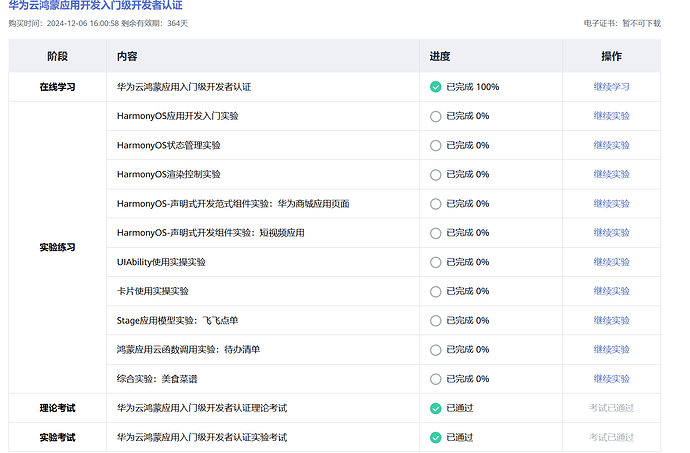Click the green checkmark in the 实验考试 row
690x453 pixels.
[x=435, y=438]
